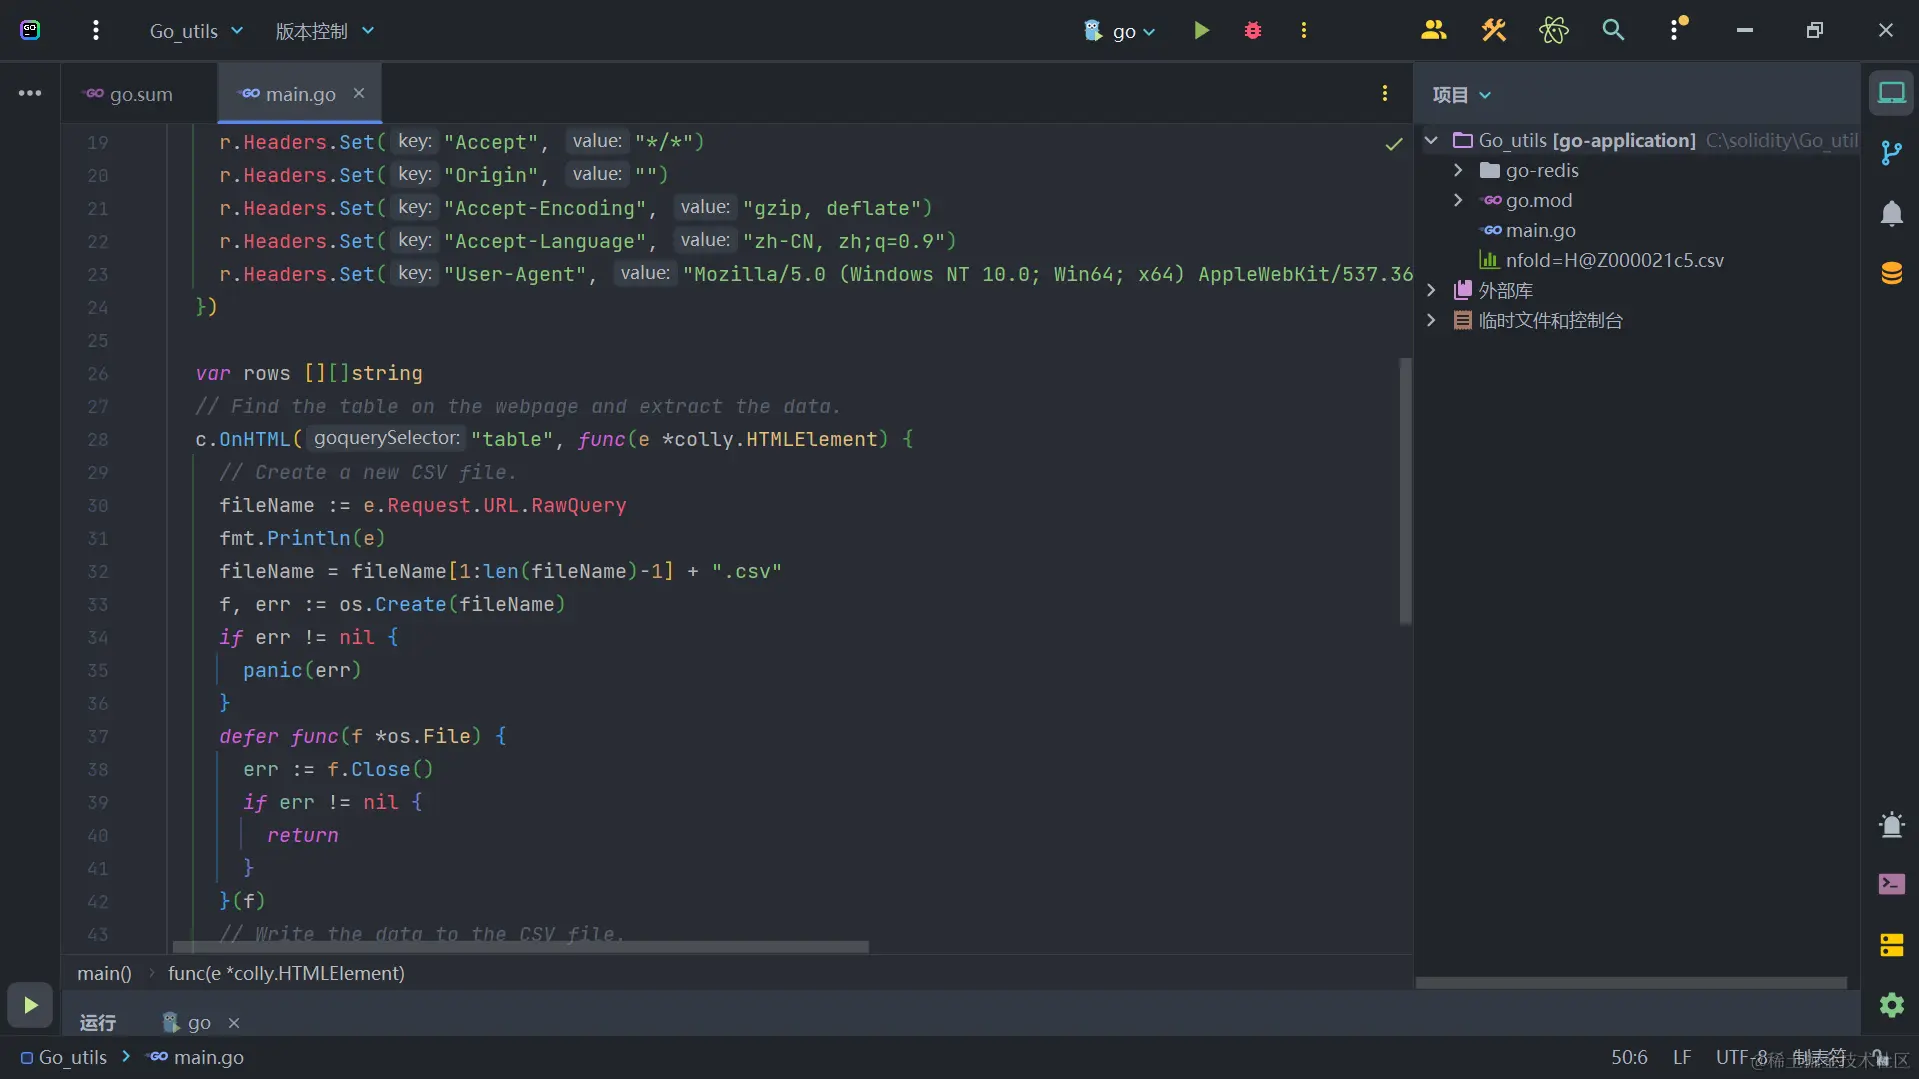
Task: Open the Problems alert tool icon
Action: 1891,825
